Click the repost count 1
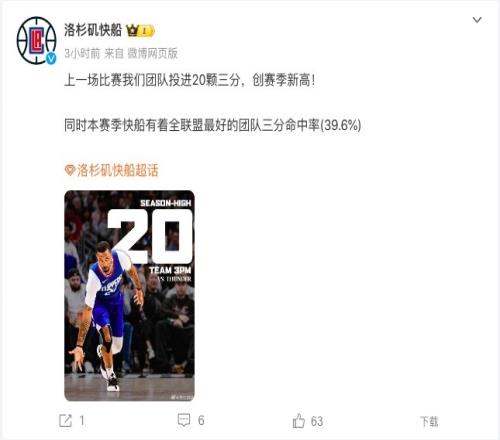This screenshot has width=500, height=440. pyautogui.click(x=82, y=421)
